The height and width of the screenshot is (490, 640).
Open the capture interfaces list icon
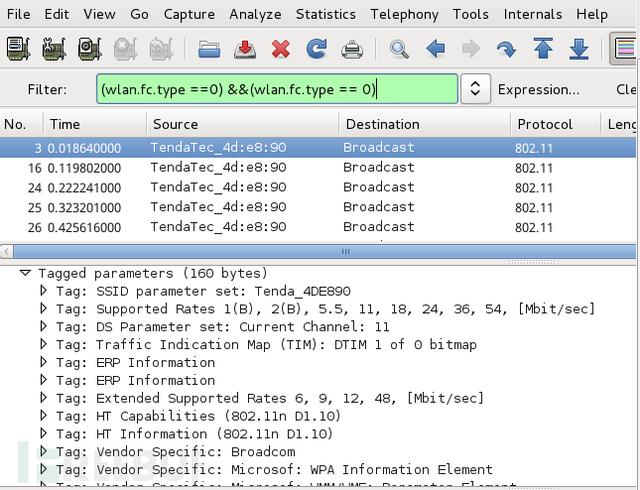coord(18,49)
